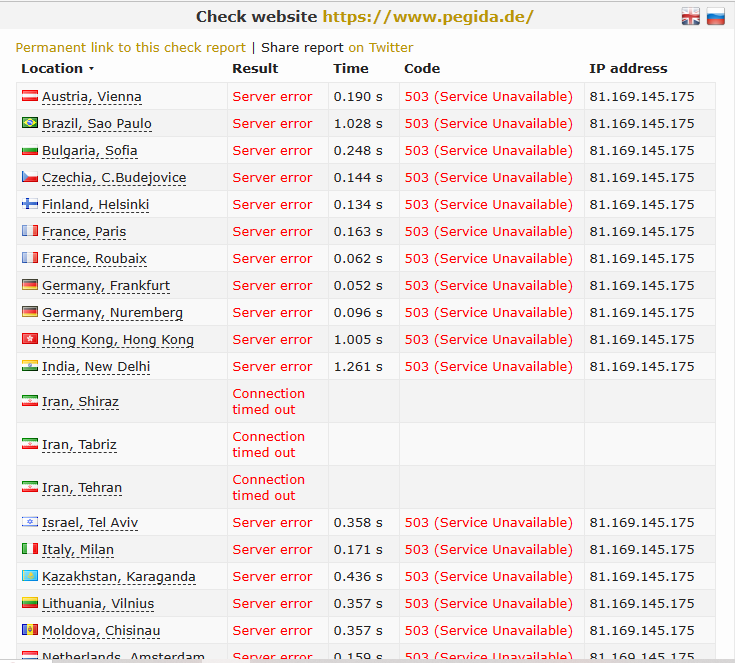Select the 1.261 s time for India
The width and height of the screenshot is (735, 663).
358,367
